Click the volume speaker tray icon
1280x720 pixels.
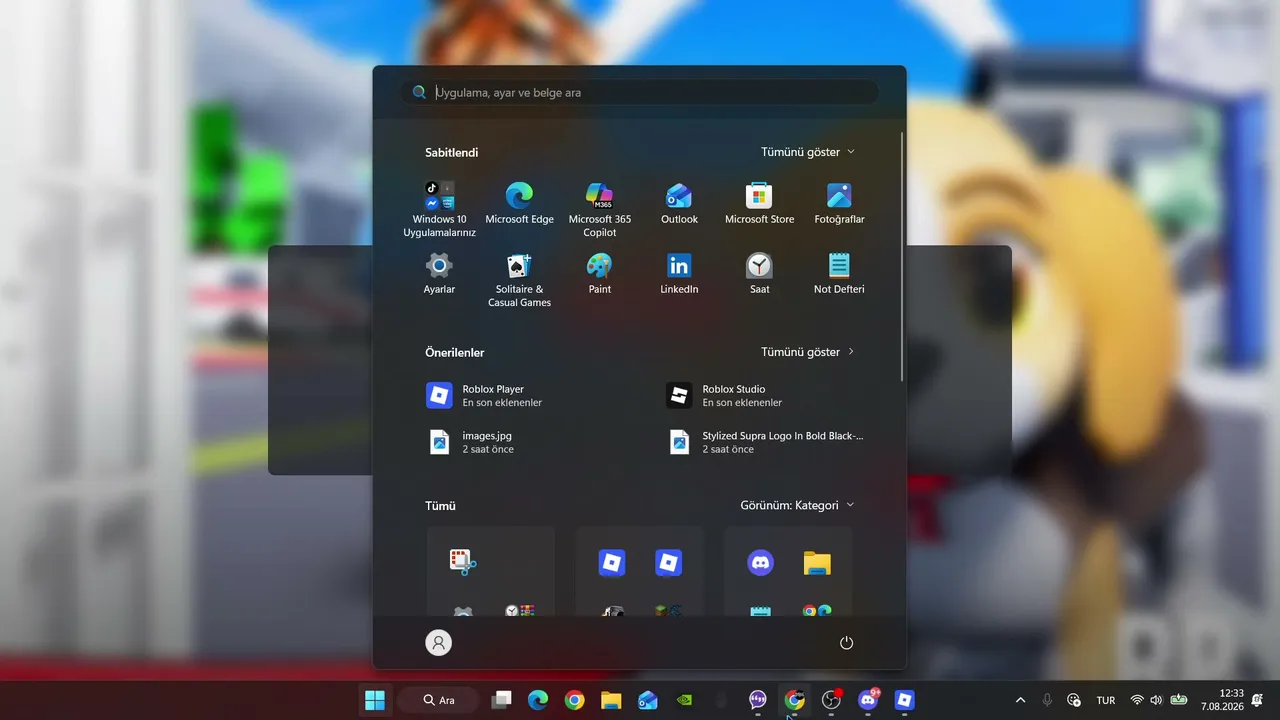tap(1157, 700)
